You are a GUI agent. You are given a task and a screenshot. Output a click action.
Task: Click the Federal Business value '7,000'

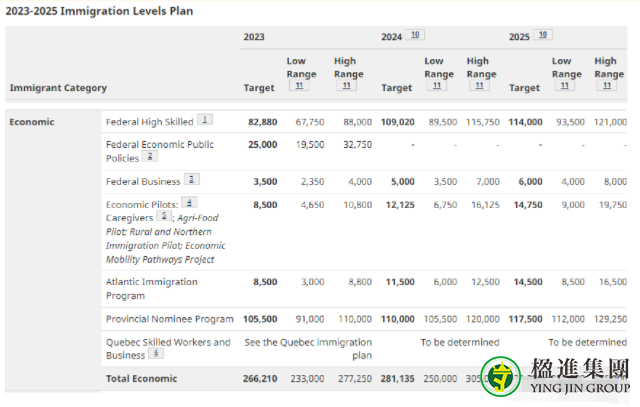point(488,182)
